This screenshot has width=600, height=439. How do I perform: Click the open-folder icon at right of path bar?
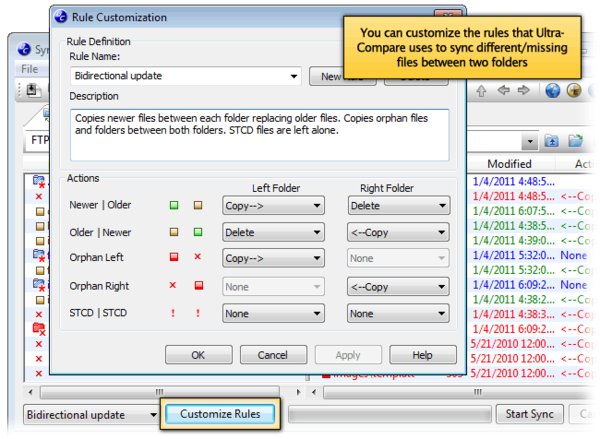(x=575, y=141)
